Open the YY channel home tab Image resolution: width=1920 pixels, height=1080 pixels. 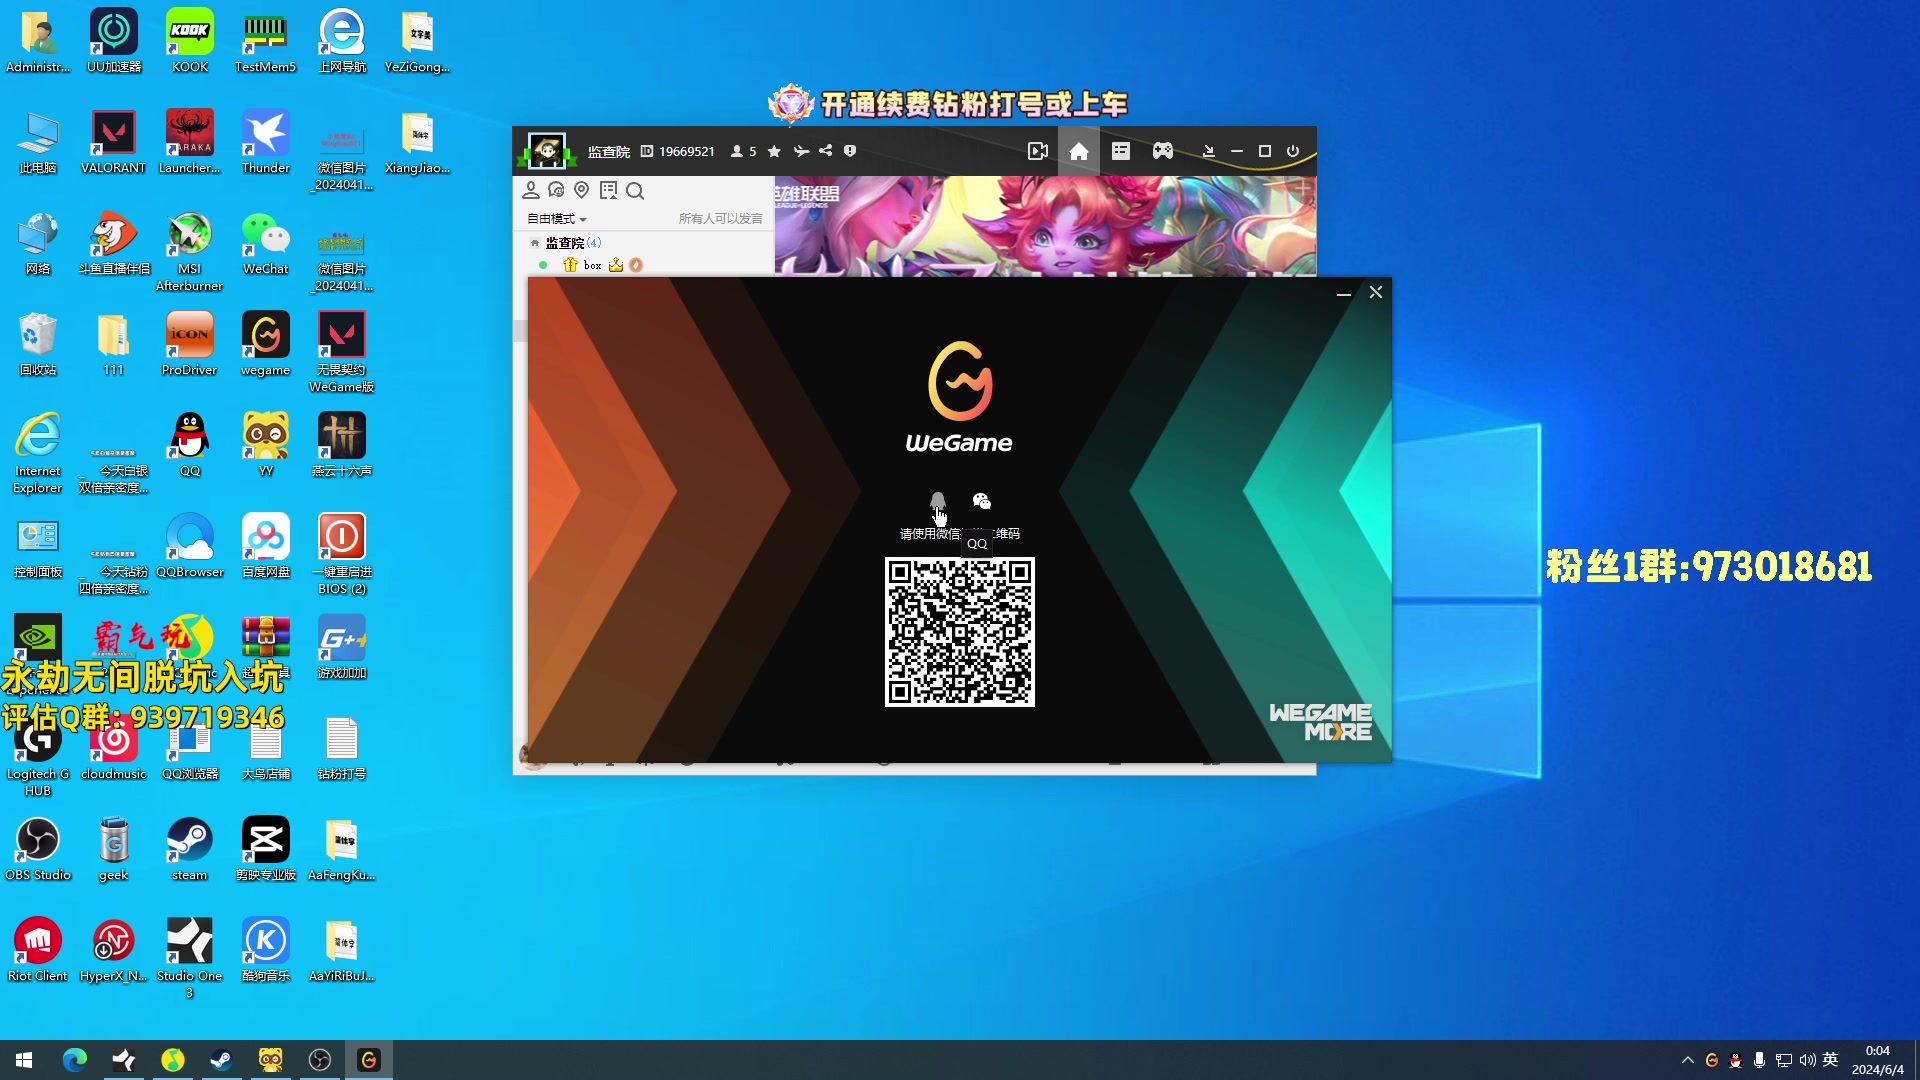pos(1079,151)
